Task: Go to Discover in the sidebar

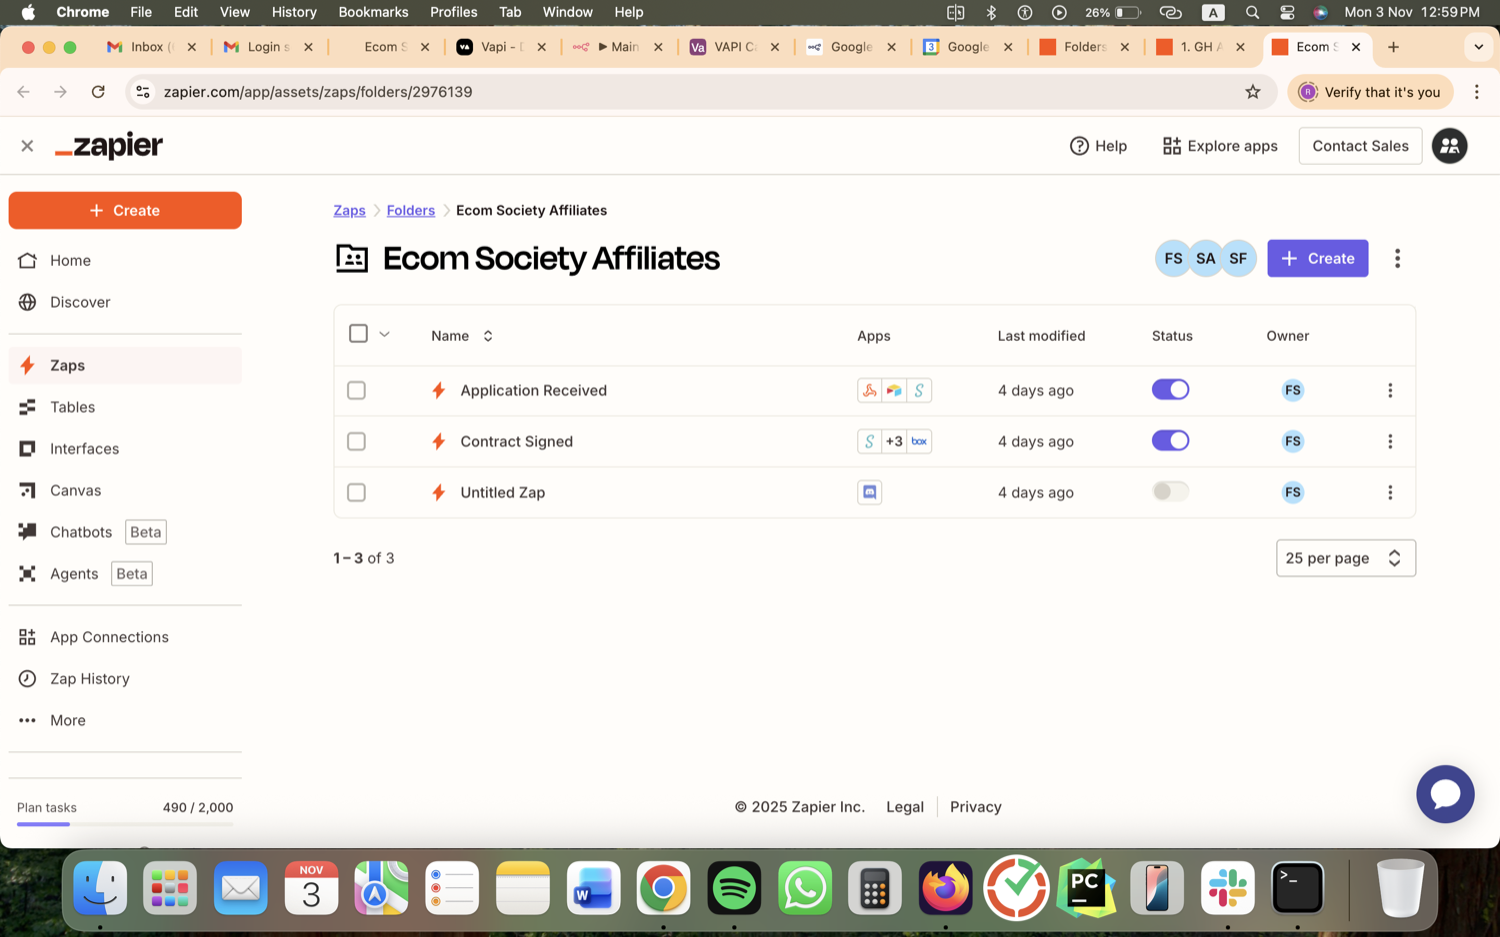Action: coord(125,302)
